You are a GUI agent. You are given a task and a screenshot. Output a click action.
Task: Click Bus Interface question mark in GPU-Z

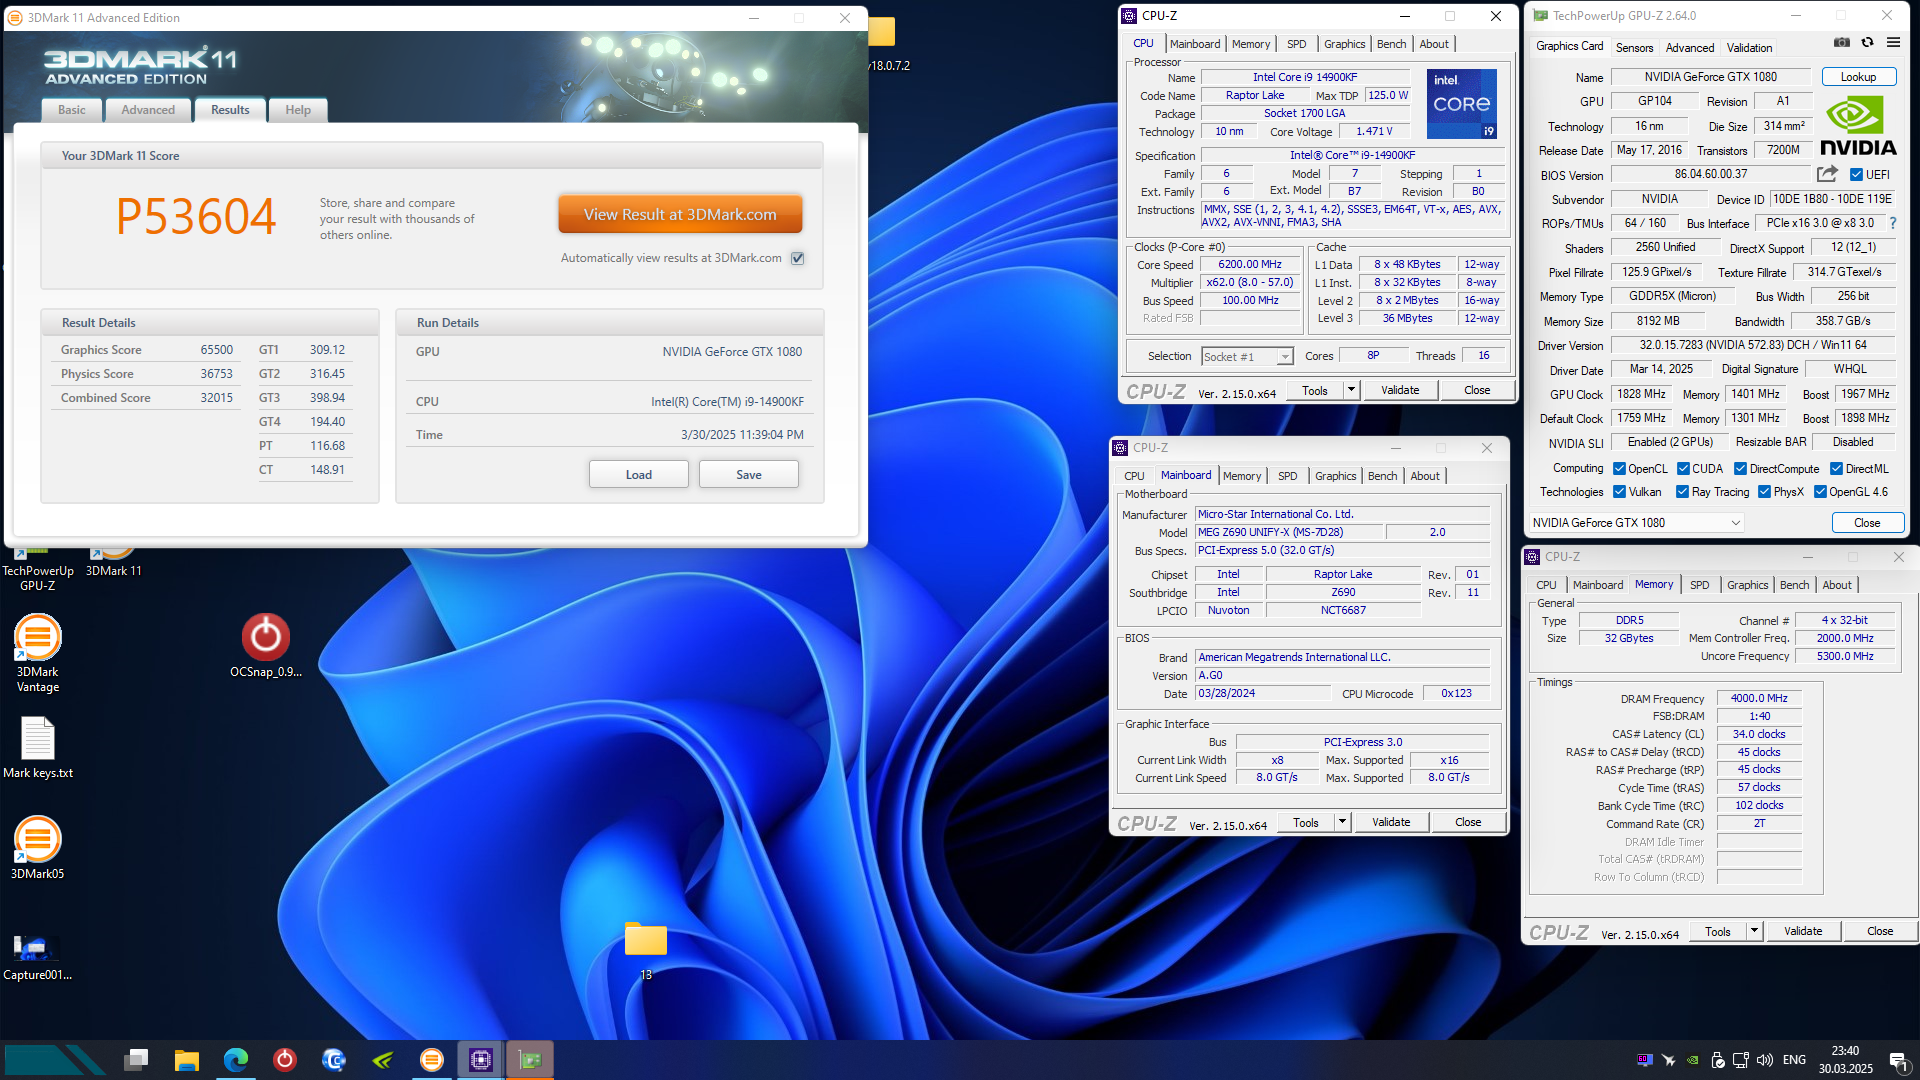pyautogui.click(x=1892, y=223)
